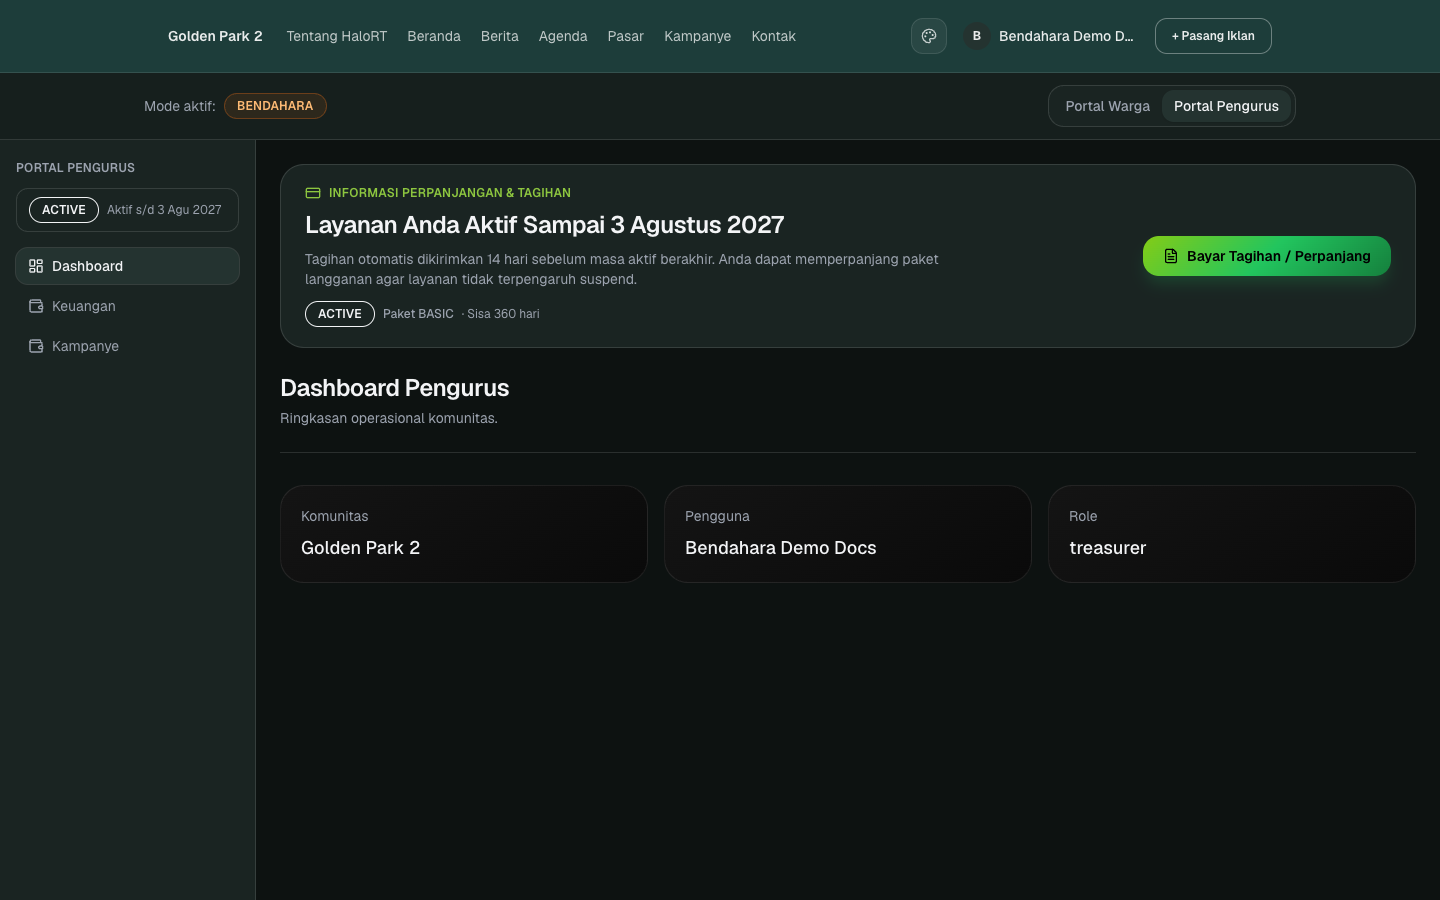Click 'Ringkasan operasional komunitas.' text
This screenshot has height=900, width=1440.
tap(389, 418)
